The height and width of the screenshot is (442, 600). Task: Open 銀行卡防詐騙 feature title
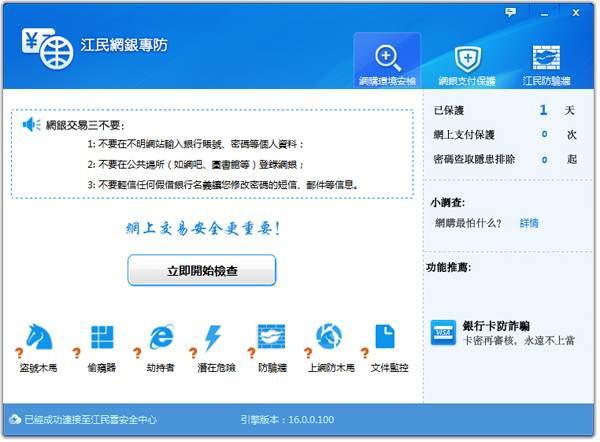click(x=497, y=326)
